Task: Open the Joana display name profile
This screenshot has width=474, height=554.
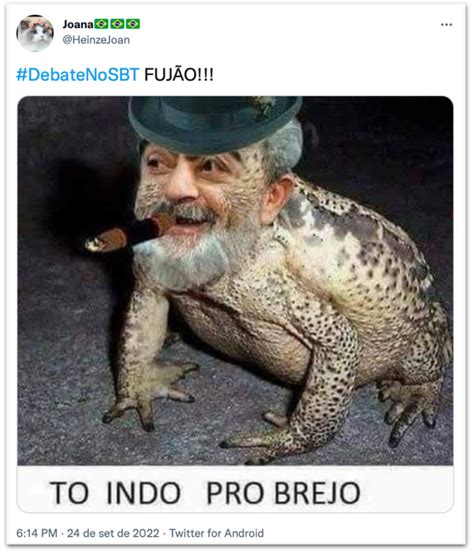Action: 78,24
